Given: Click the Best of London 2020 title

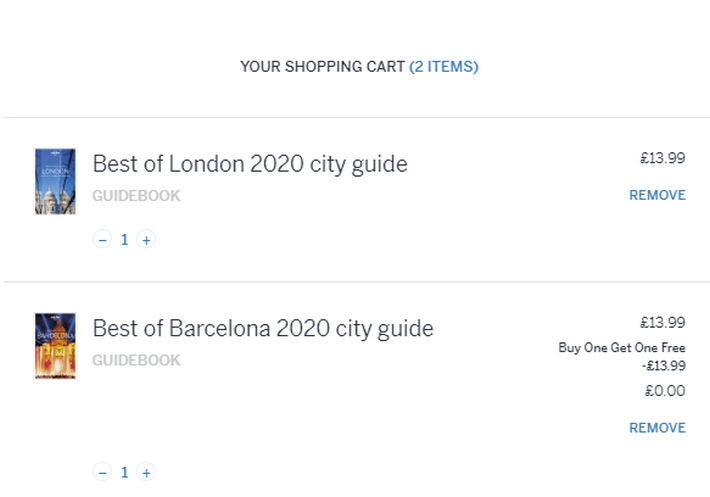Looking at the screenshot, I should coord(250,164).
